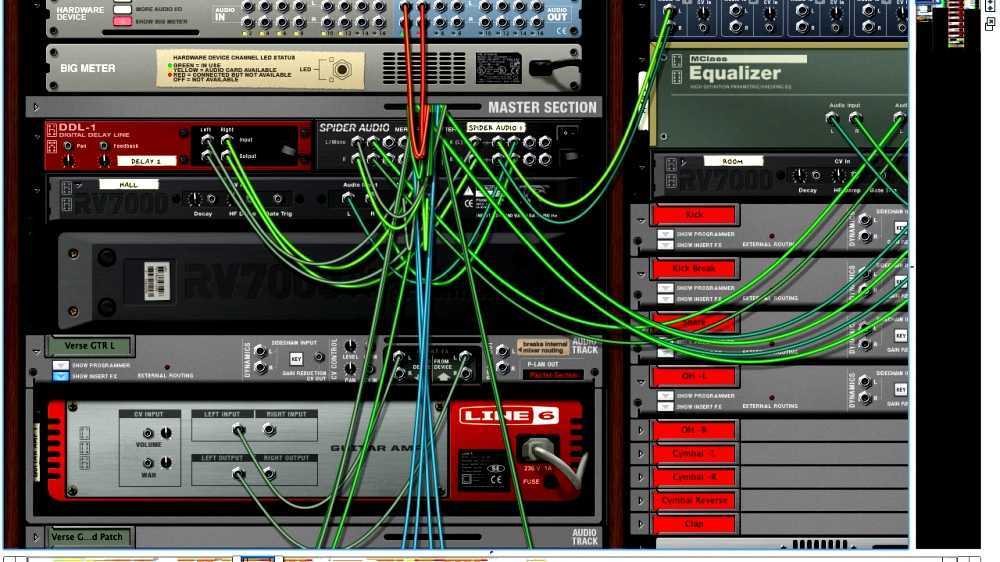This screenshot has height=562, width=1000.
Task: Expand the Cymbal -L mix channel
Action: point(640,454)
